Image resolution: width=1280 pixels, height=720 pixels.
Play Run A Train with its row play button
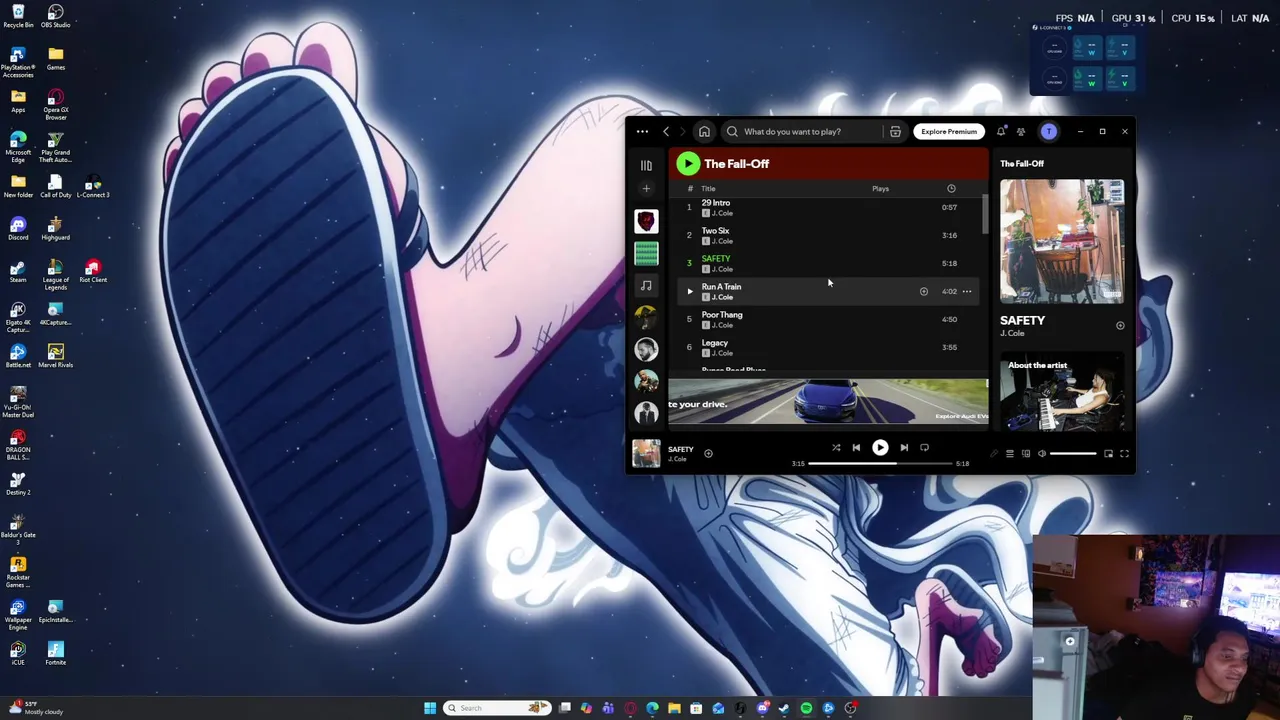point(689,291)
